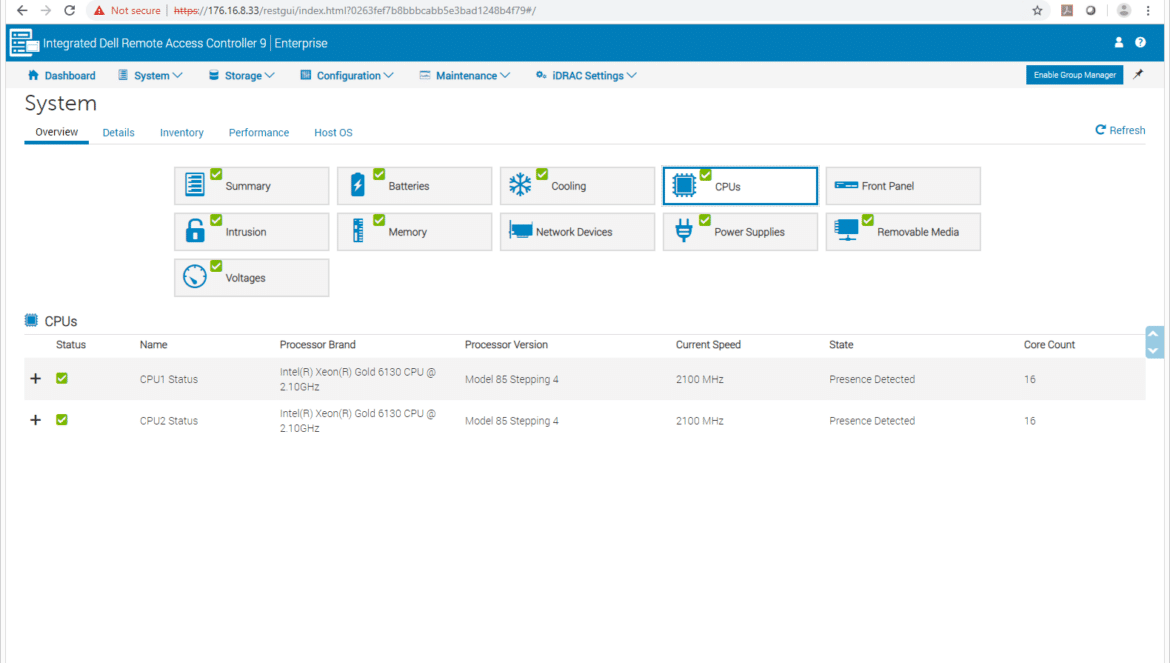The height and width of the screenshot is (663, 1170).
Task: Click the Network Devices tile label
Action: pos(574,232)
